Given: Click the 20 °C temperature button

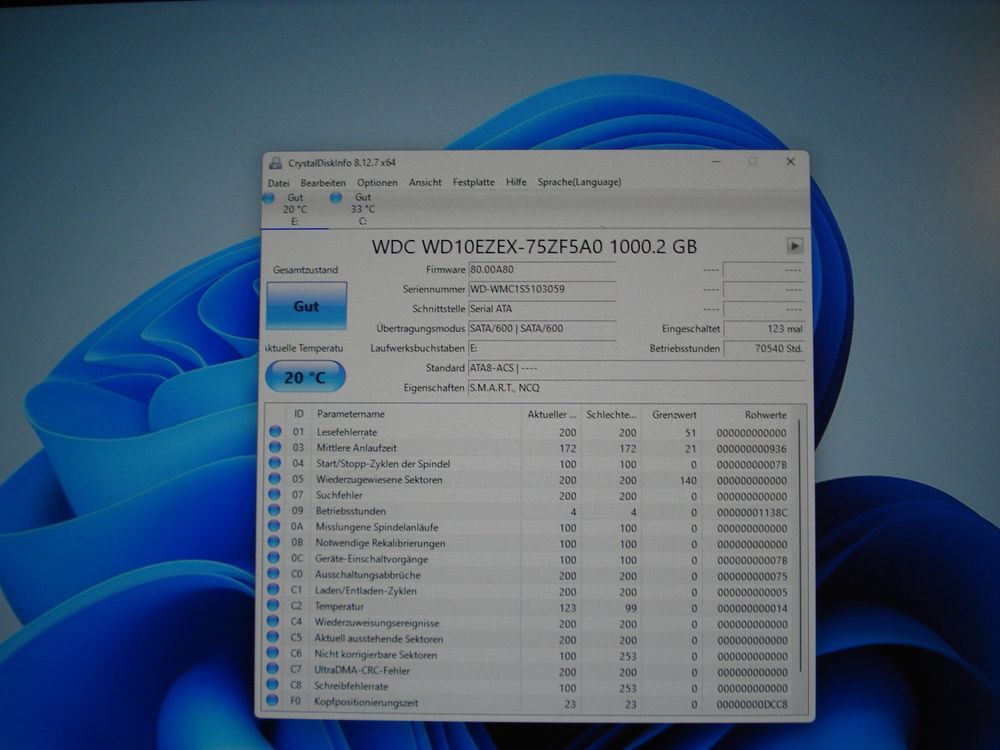Looking at the screenshot, I should coord(305,377).
